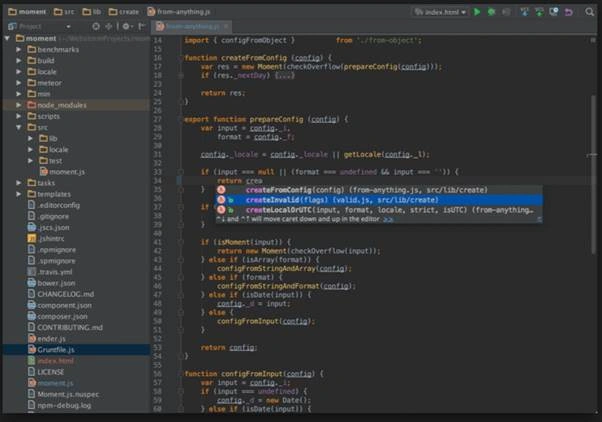The height and width of the screenshot is (422, 602).
Task: Click the node_modules folder icon
Action: pos(31,105)
